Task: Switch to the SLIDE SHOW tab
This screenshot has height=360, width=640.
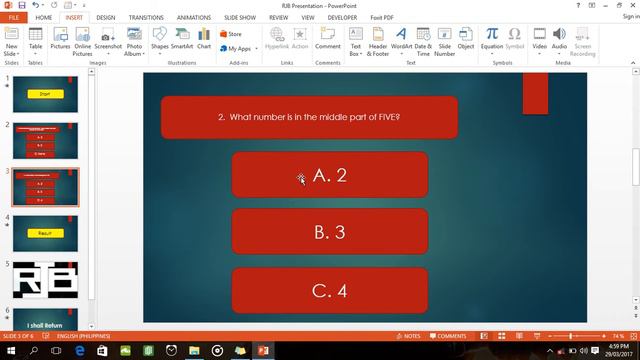Action: 240,18
